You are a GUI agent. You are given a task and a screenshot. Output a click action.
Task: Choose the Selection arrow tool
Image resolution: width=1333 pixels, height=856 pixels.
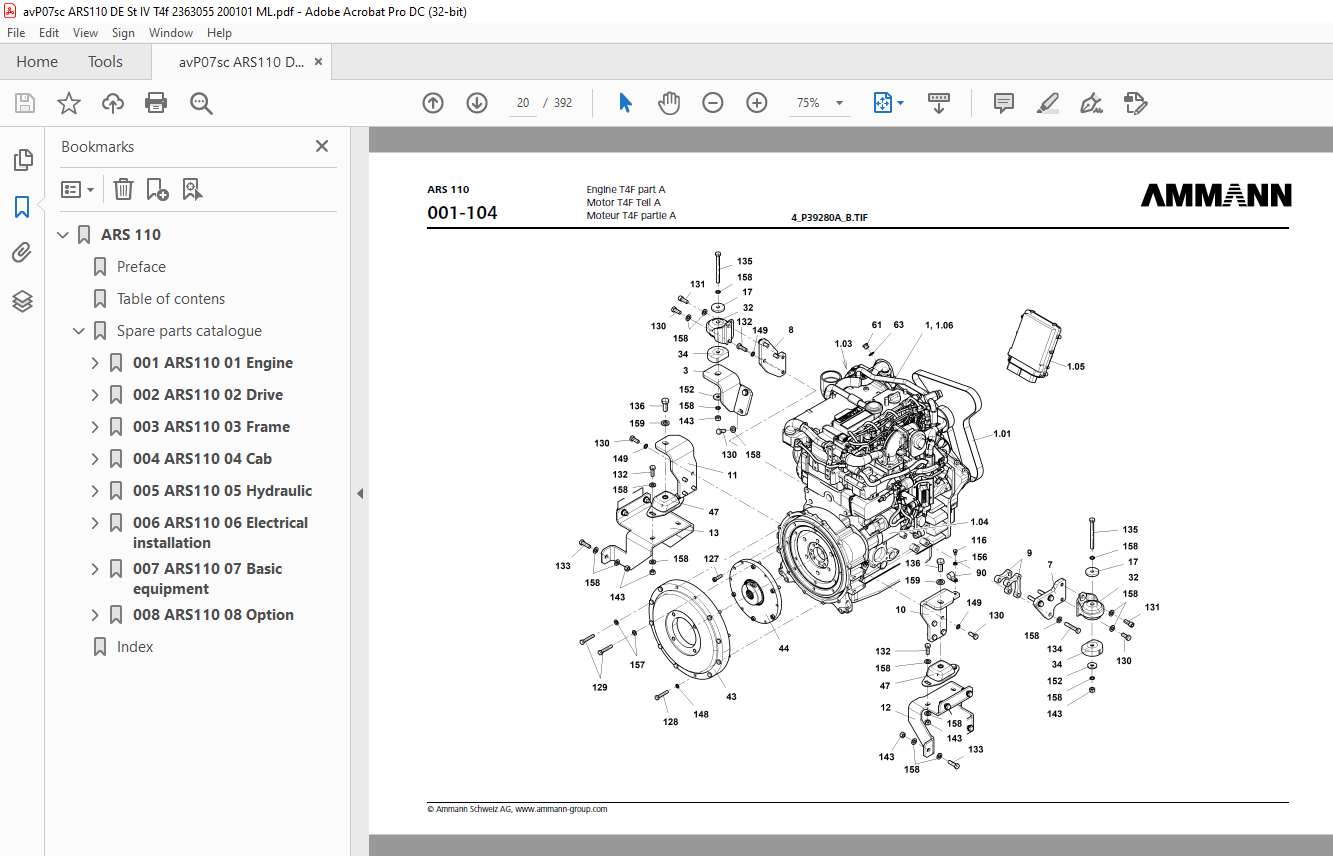[x=626, y=103]
